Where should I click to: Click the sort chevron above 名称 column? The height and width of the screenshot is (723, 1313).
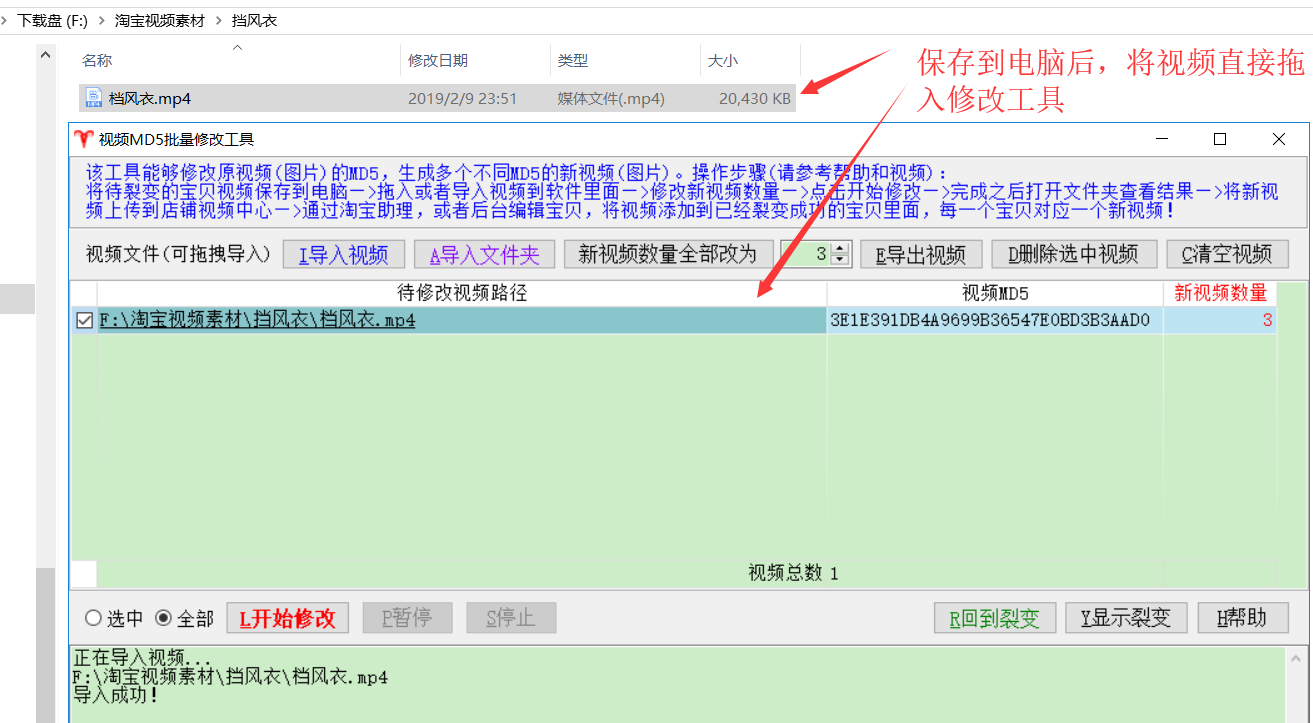[237, 47]
